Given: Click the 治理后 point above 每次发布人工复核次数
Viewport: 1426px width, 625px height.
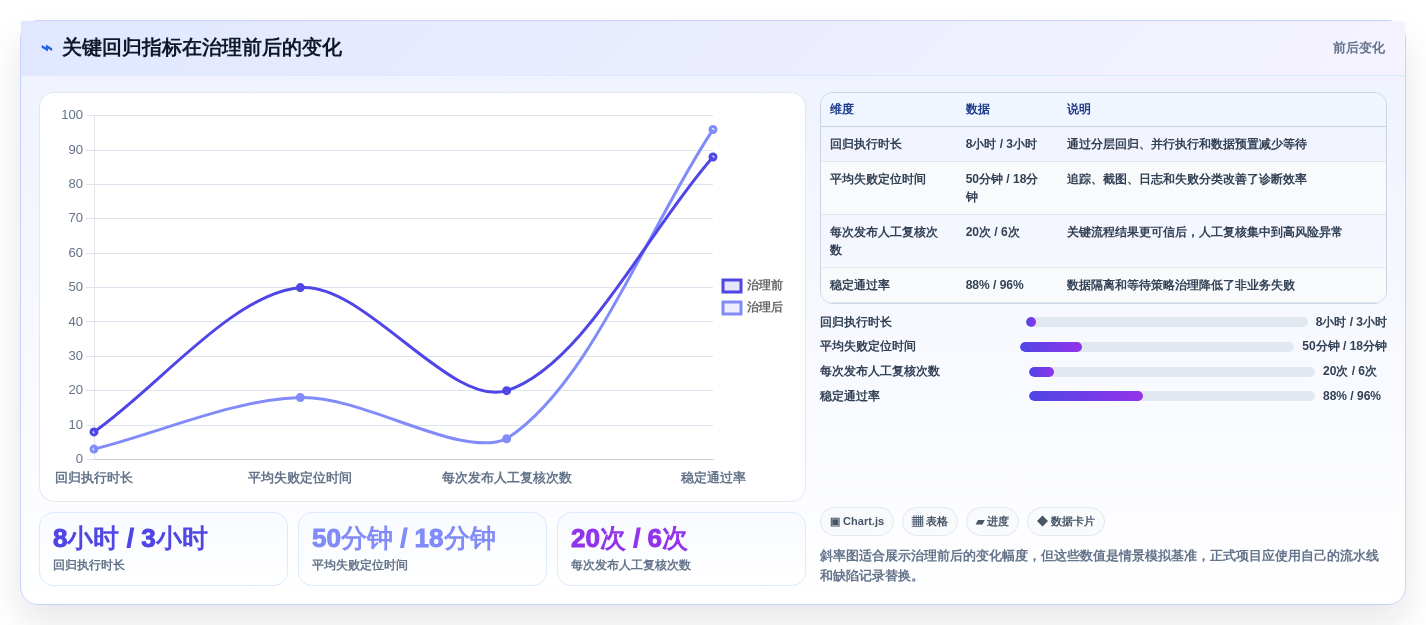Looking at the screenshot, I should tap(507, 438).
